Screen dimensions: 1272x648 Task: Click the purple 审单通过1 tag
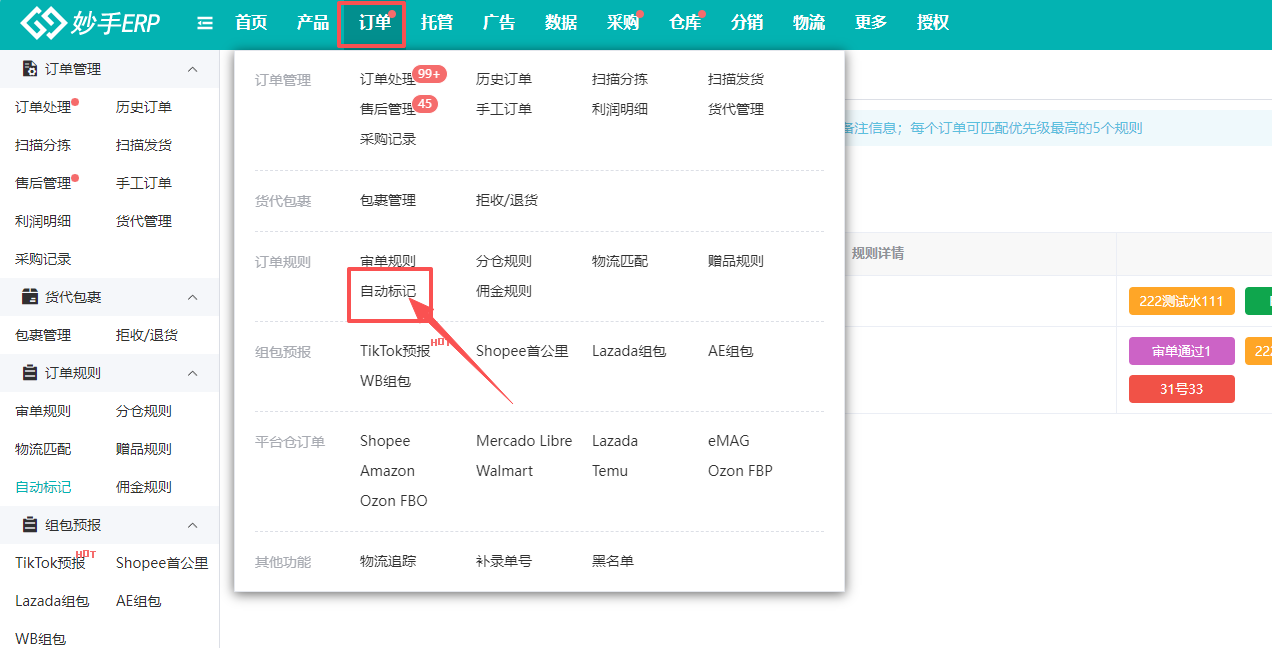(x=1182, y=351)
